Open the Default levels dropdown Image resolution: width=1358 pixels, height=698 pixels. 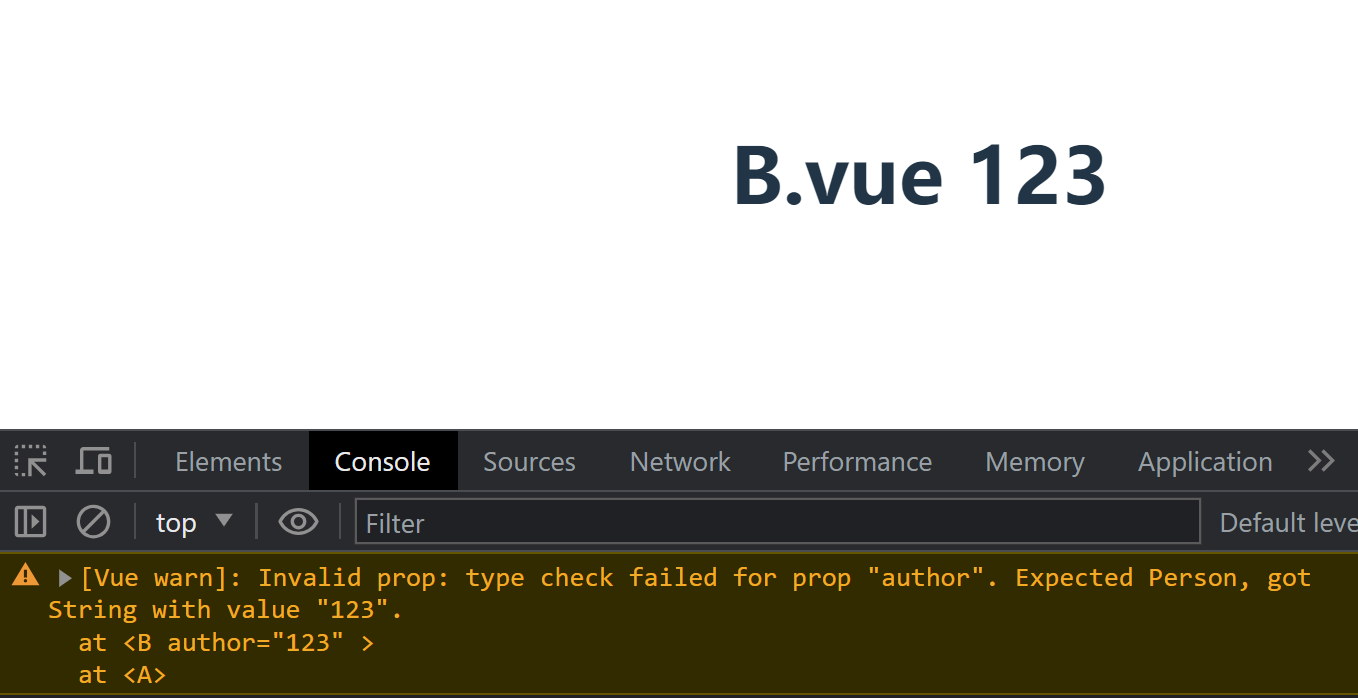pos(1288,522)
